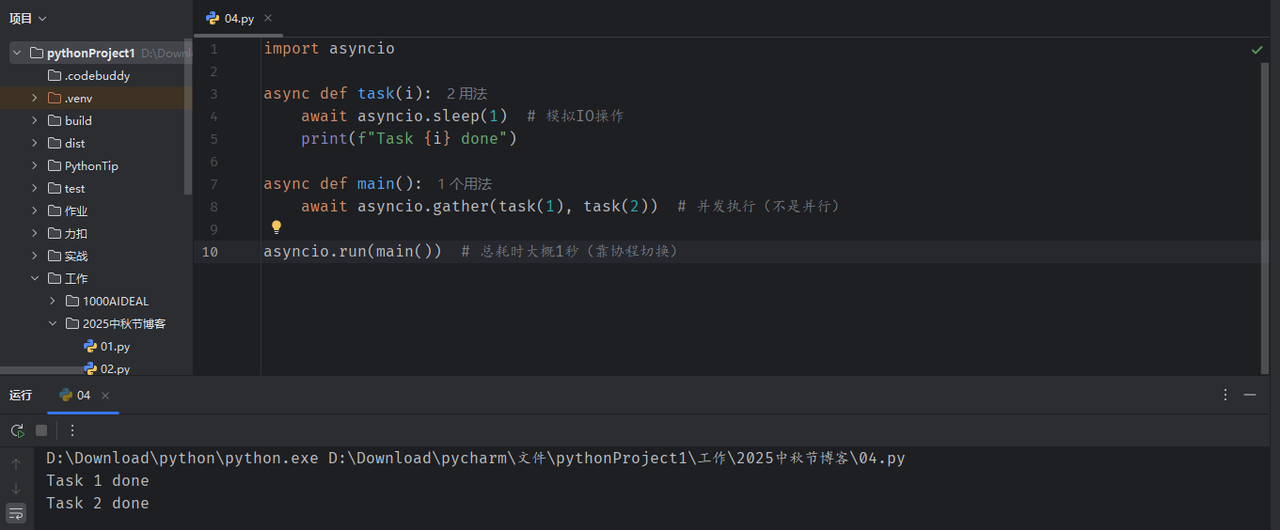Click the up arrow in Run console
Screen dimensions: 1280x530
(16, 464)
